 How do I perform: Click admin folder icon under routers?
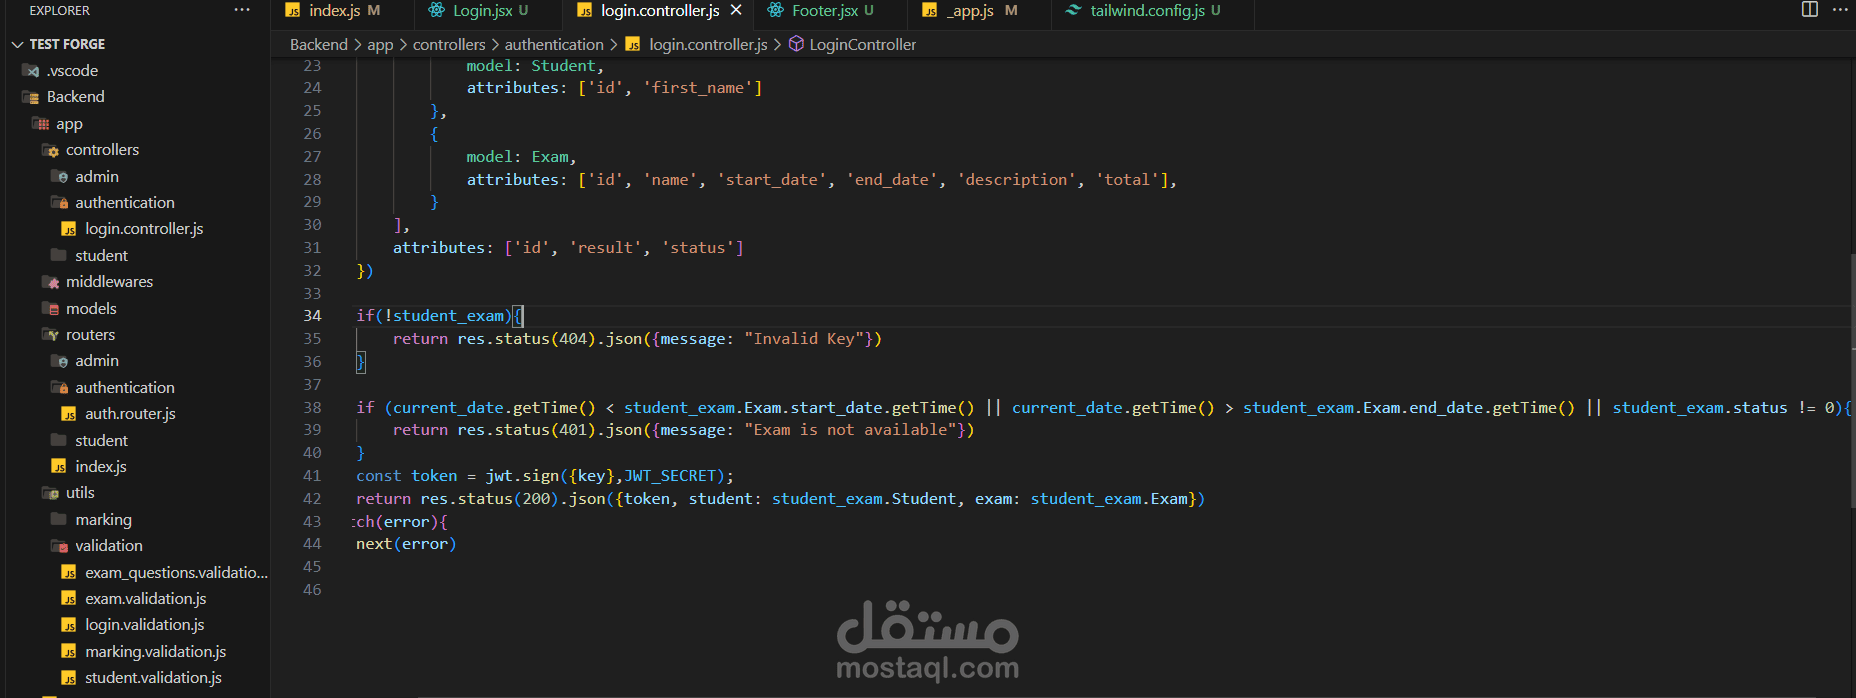point(59,361)
